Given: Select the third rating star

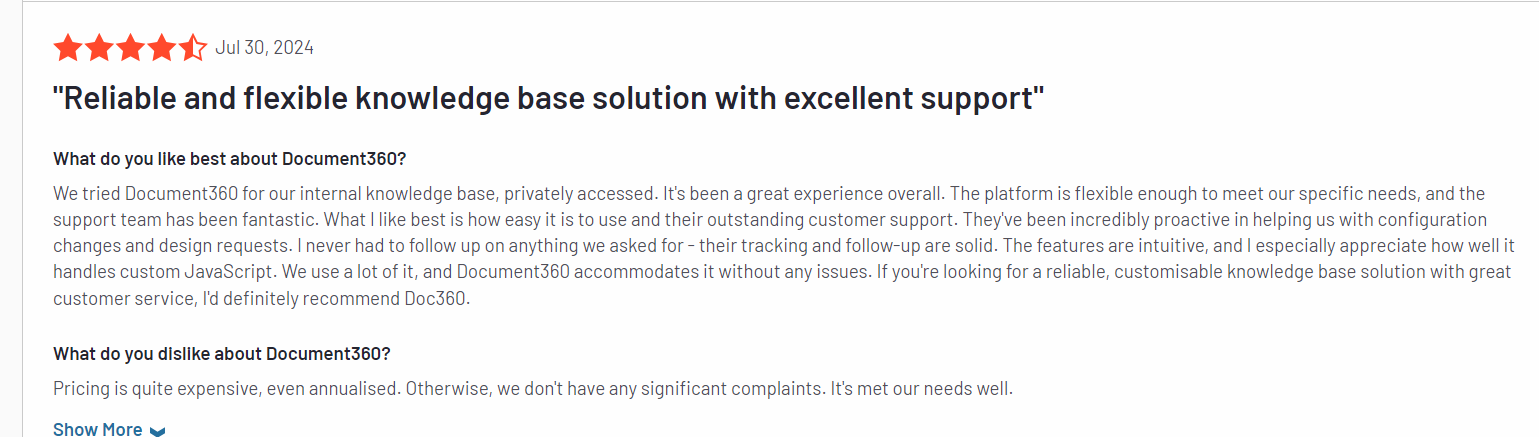Looking at the screenshot, I should coord(130,48).
